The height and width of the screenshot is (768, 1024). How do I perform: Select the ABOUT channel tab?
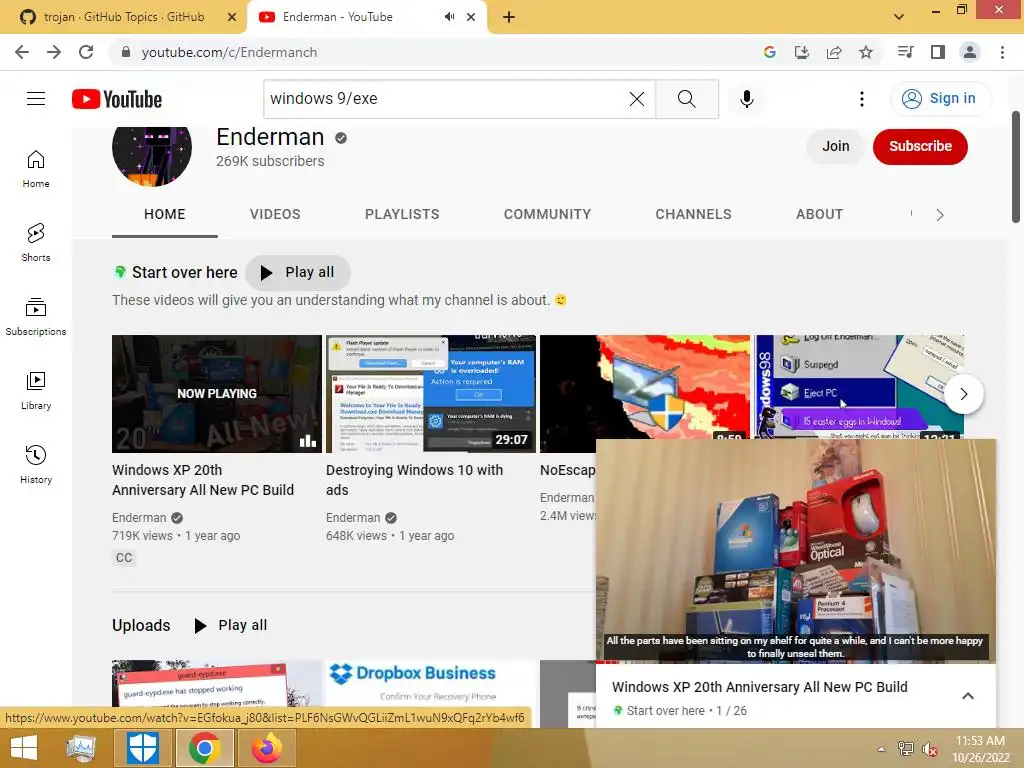click(x=820, y=214)
